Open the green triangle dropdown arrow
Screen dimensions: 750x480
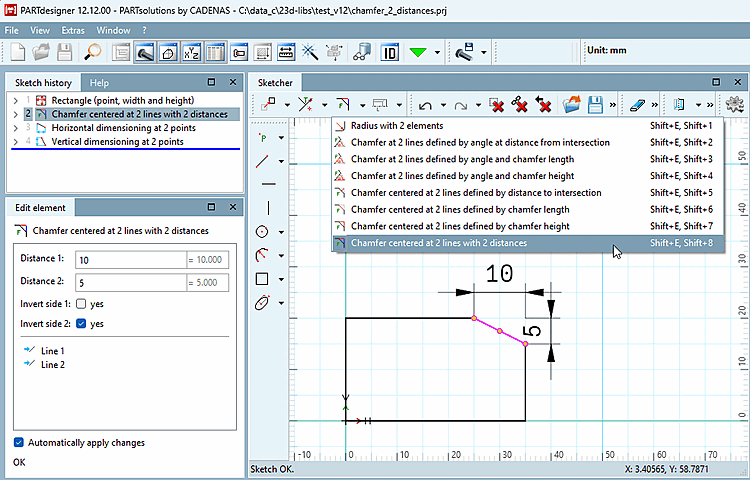point(437,52)
